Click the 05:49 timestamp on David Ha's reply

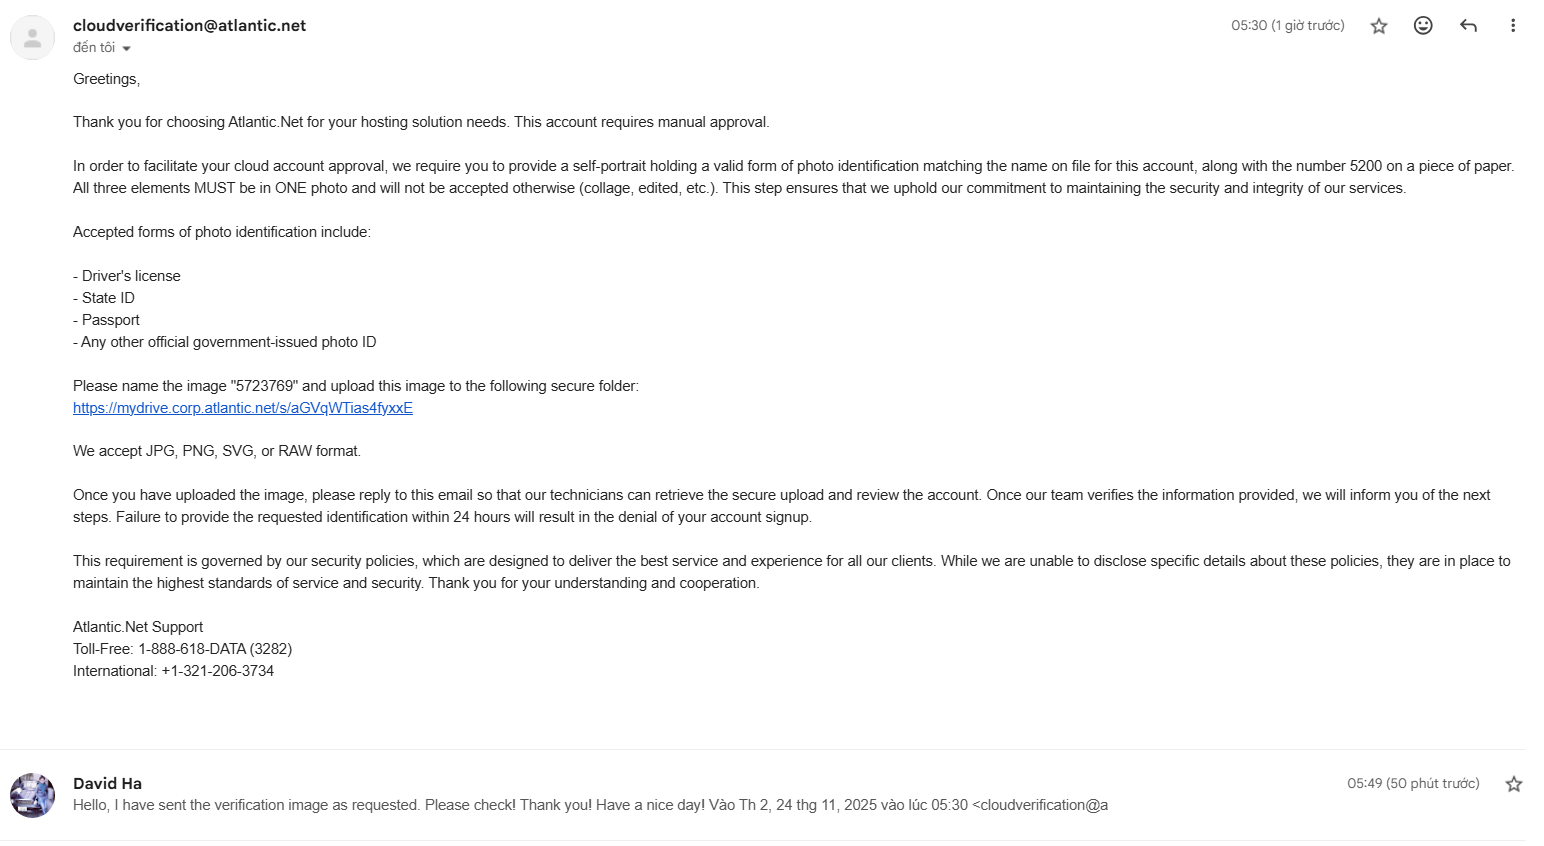(1412, 783)
